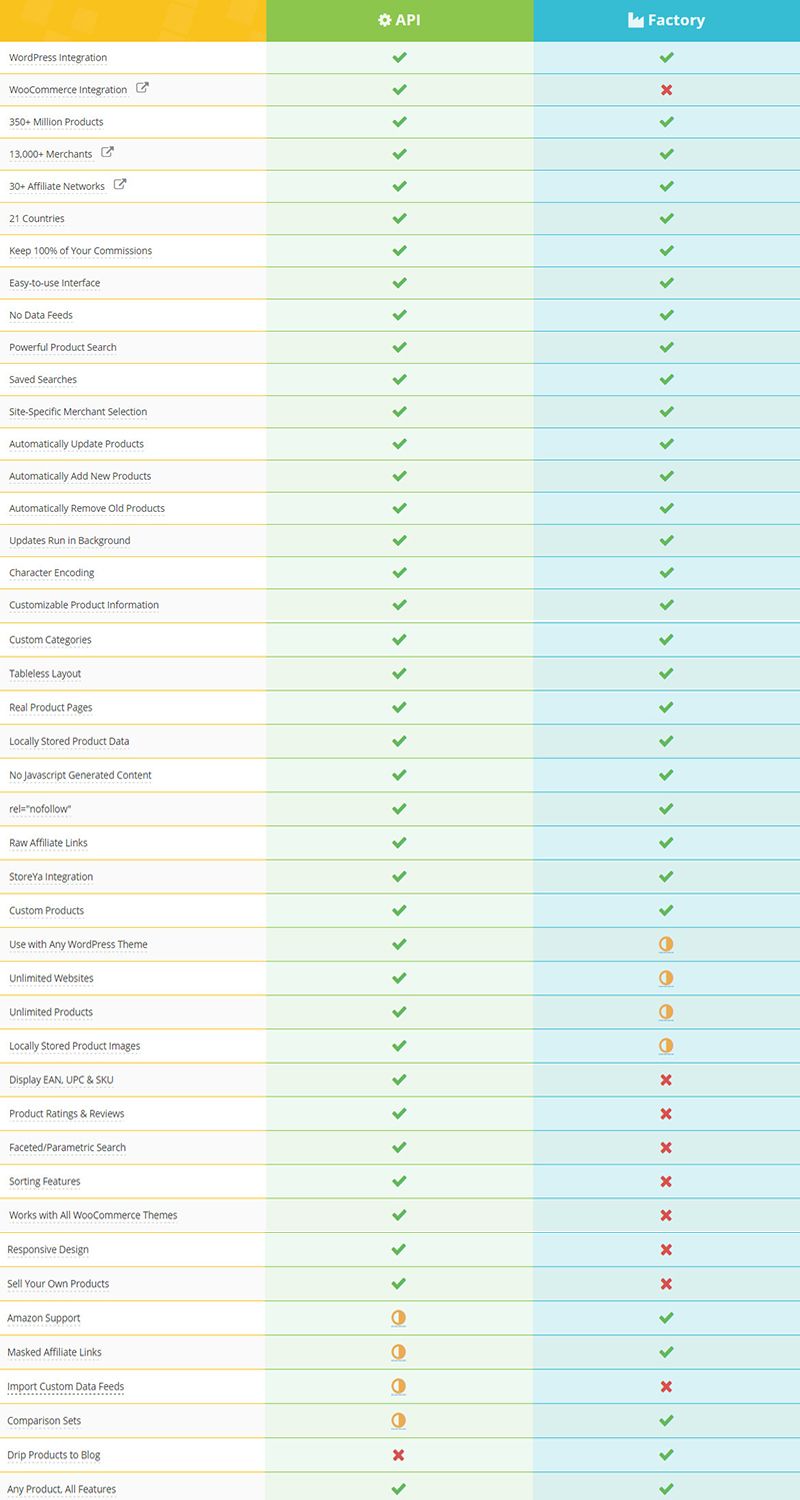Click API checkmark for WordPress Integration row
The width and height of the screenshot is (800, 1500).
click(399, 58)
